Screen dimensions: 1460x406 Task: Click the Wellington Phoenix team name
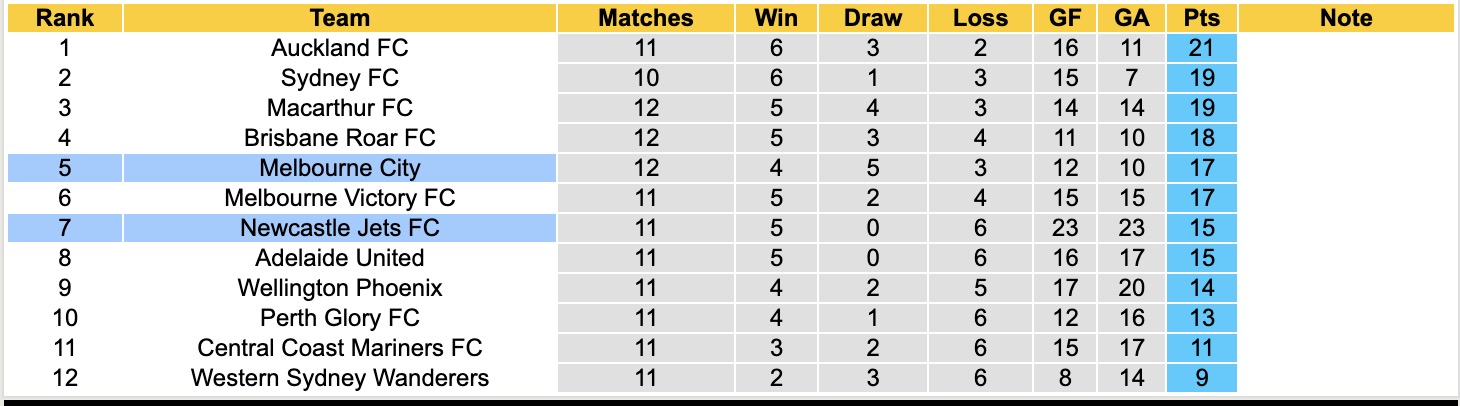coord(339,288)
